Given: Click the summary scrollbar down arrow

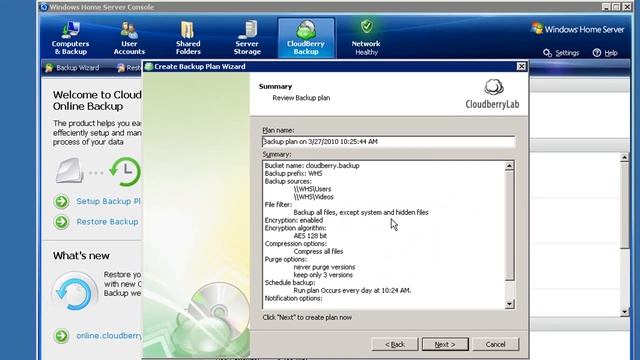Looking at the screenshot, I should coord(509,304).
